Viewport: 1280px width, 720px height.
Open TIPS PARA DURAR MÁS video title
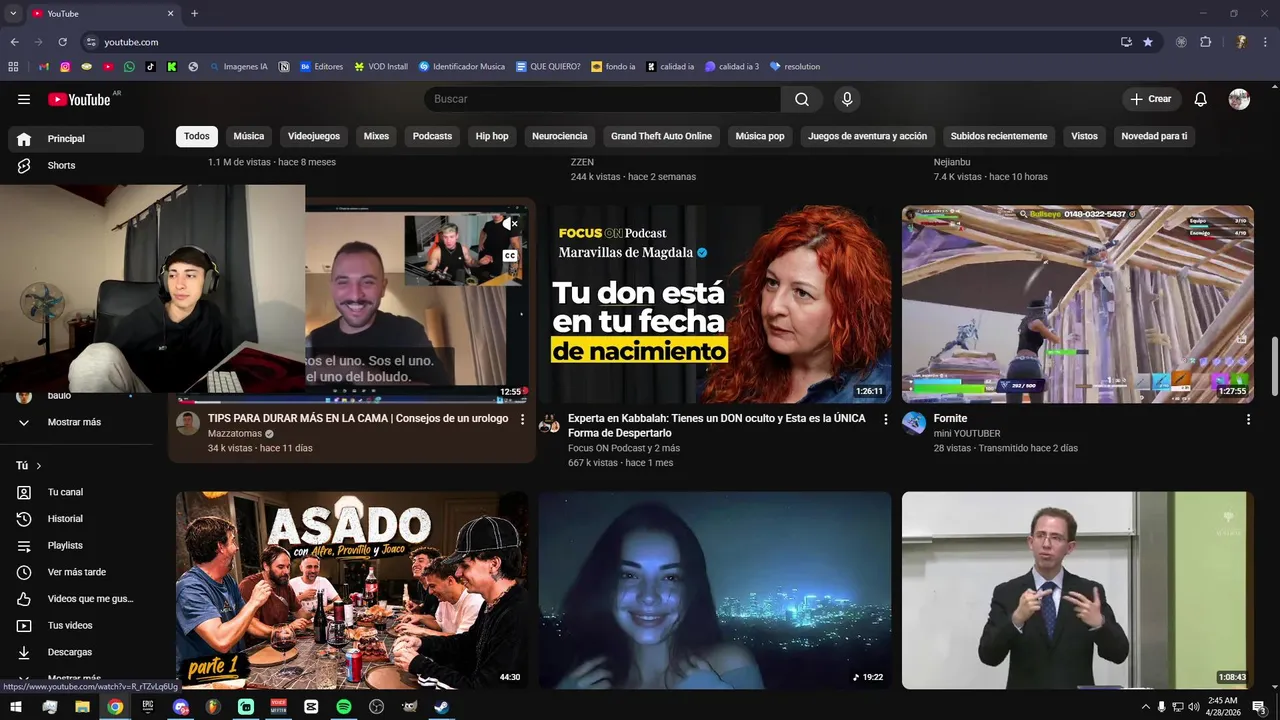pyautogui.click(x=358, y=418)
